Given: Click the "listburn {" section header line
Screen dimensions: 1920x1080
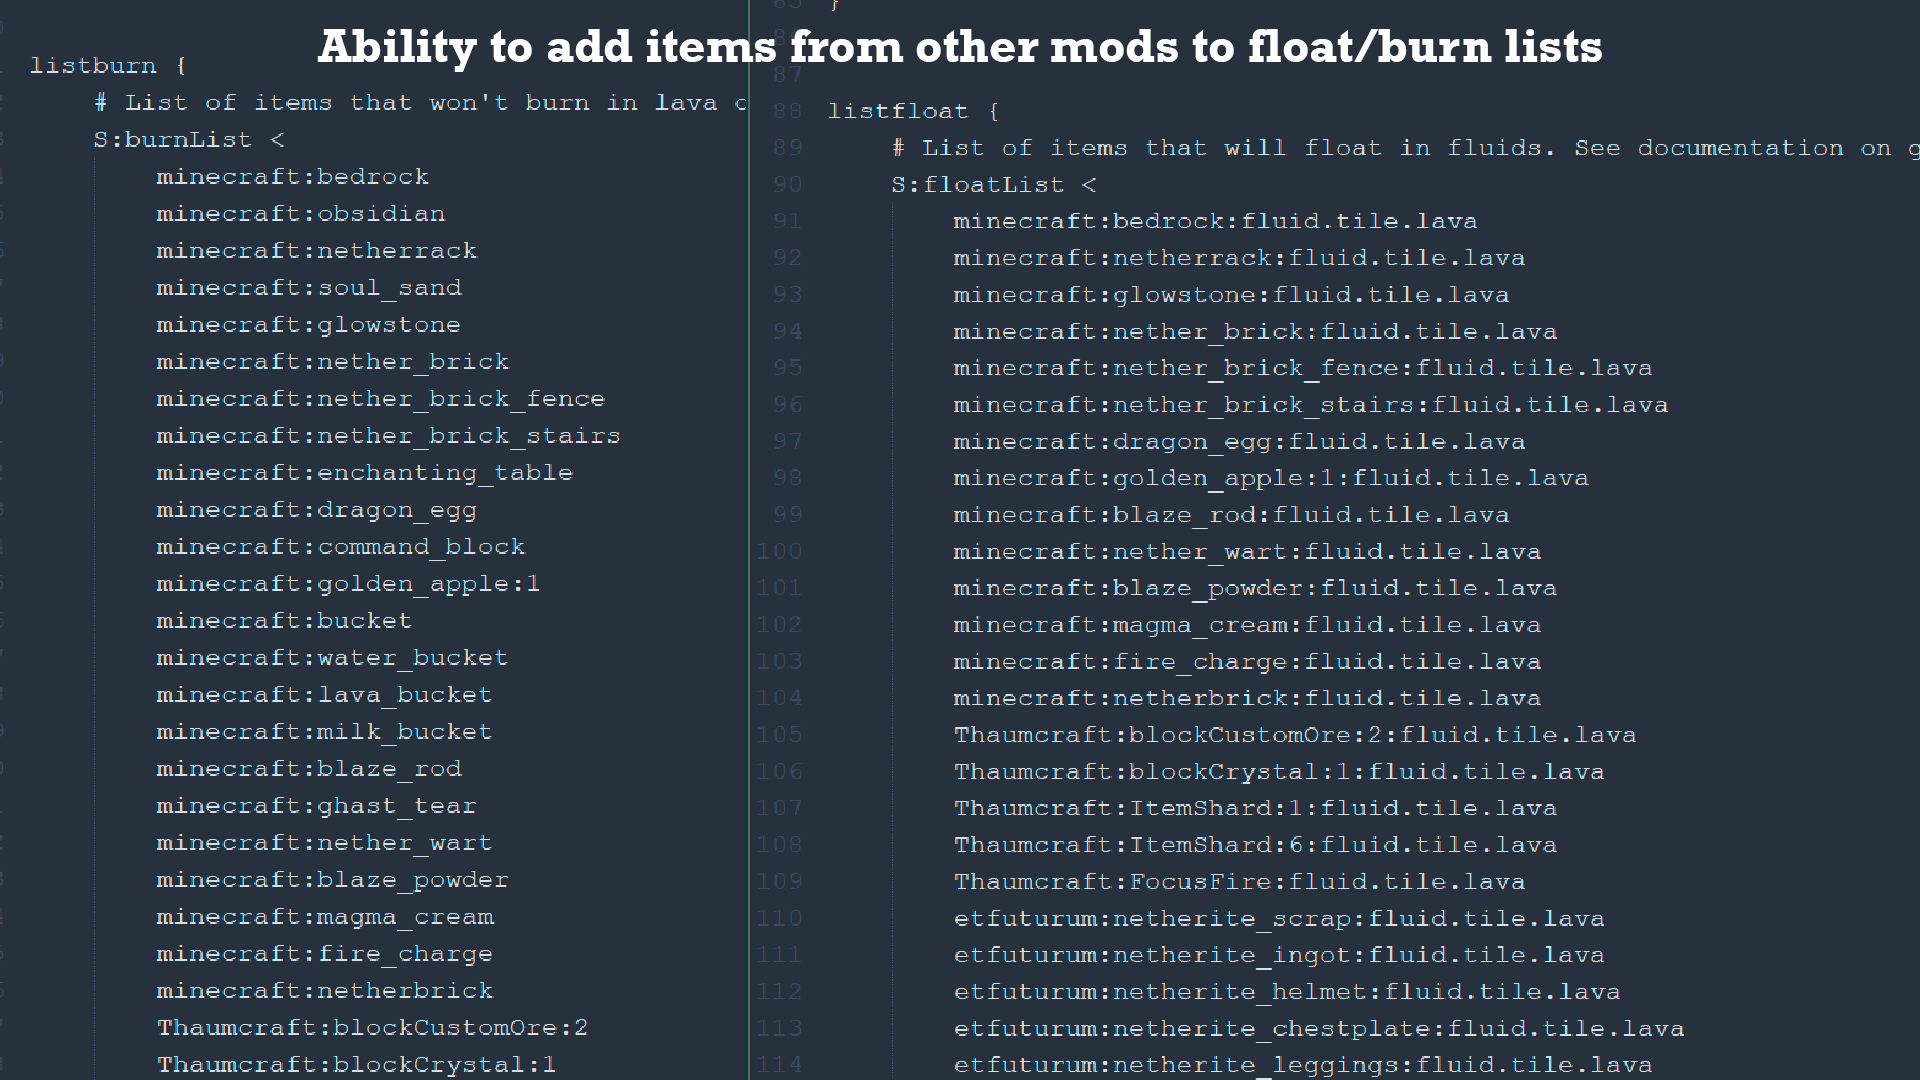Looking at the screenshot, I should pos(108,66).
